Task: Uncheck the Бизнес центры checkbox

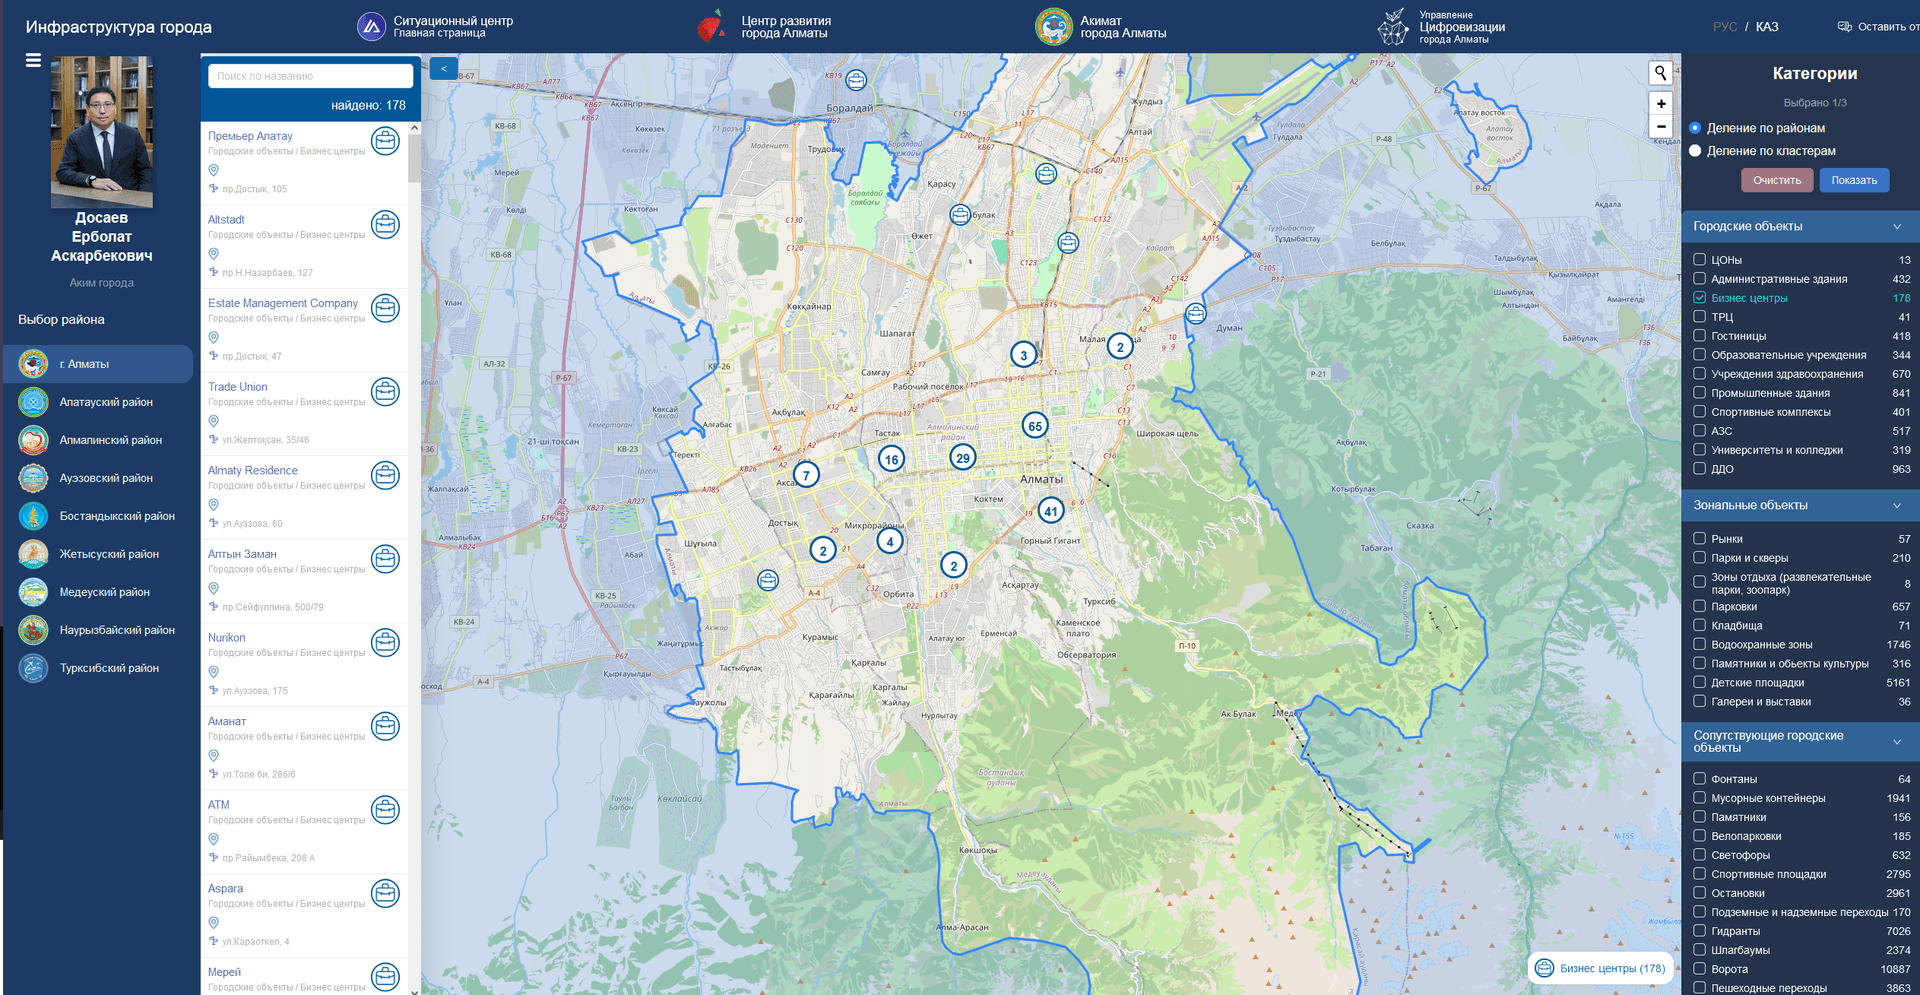Action: tap(1699, 297)
